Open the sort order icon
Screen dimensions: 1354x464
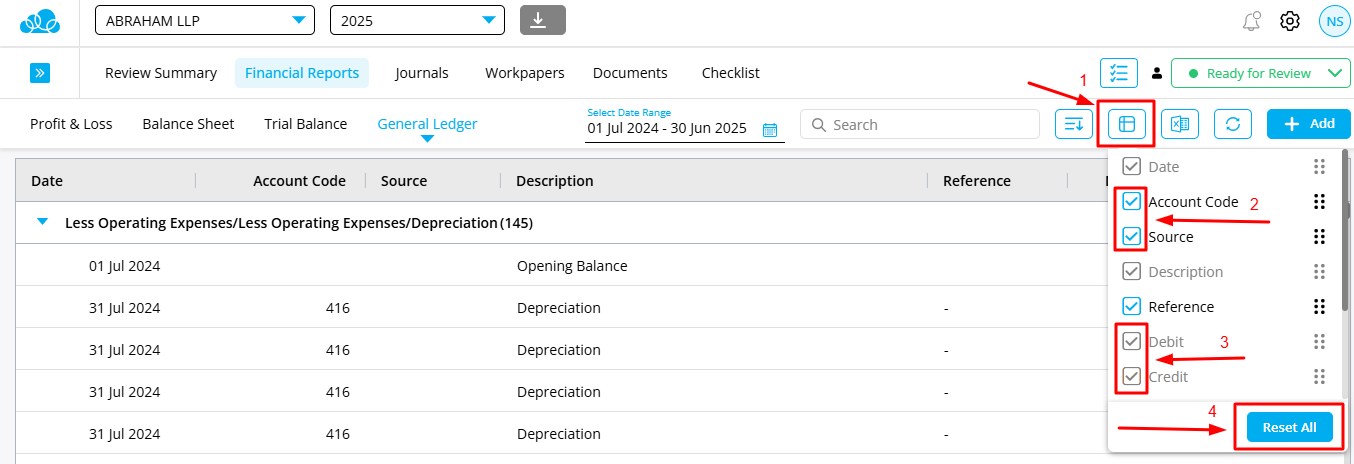(x=1073, y=124)
